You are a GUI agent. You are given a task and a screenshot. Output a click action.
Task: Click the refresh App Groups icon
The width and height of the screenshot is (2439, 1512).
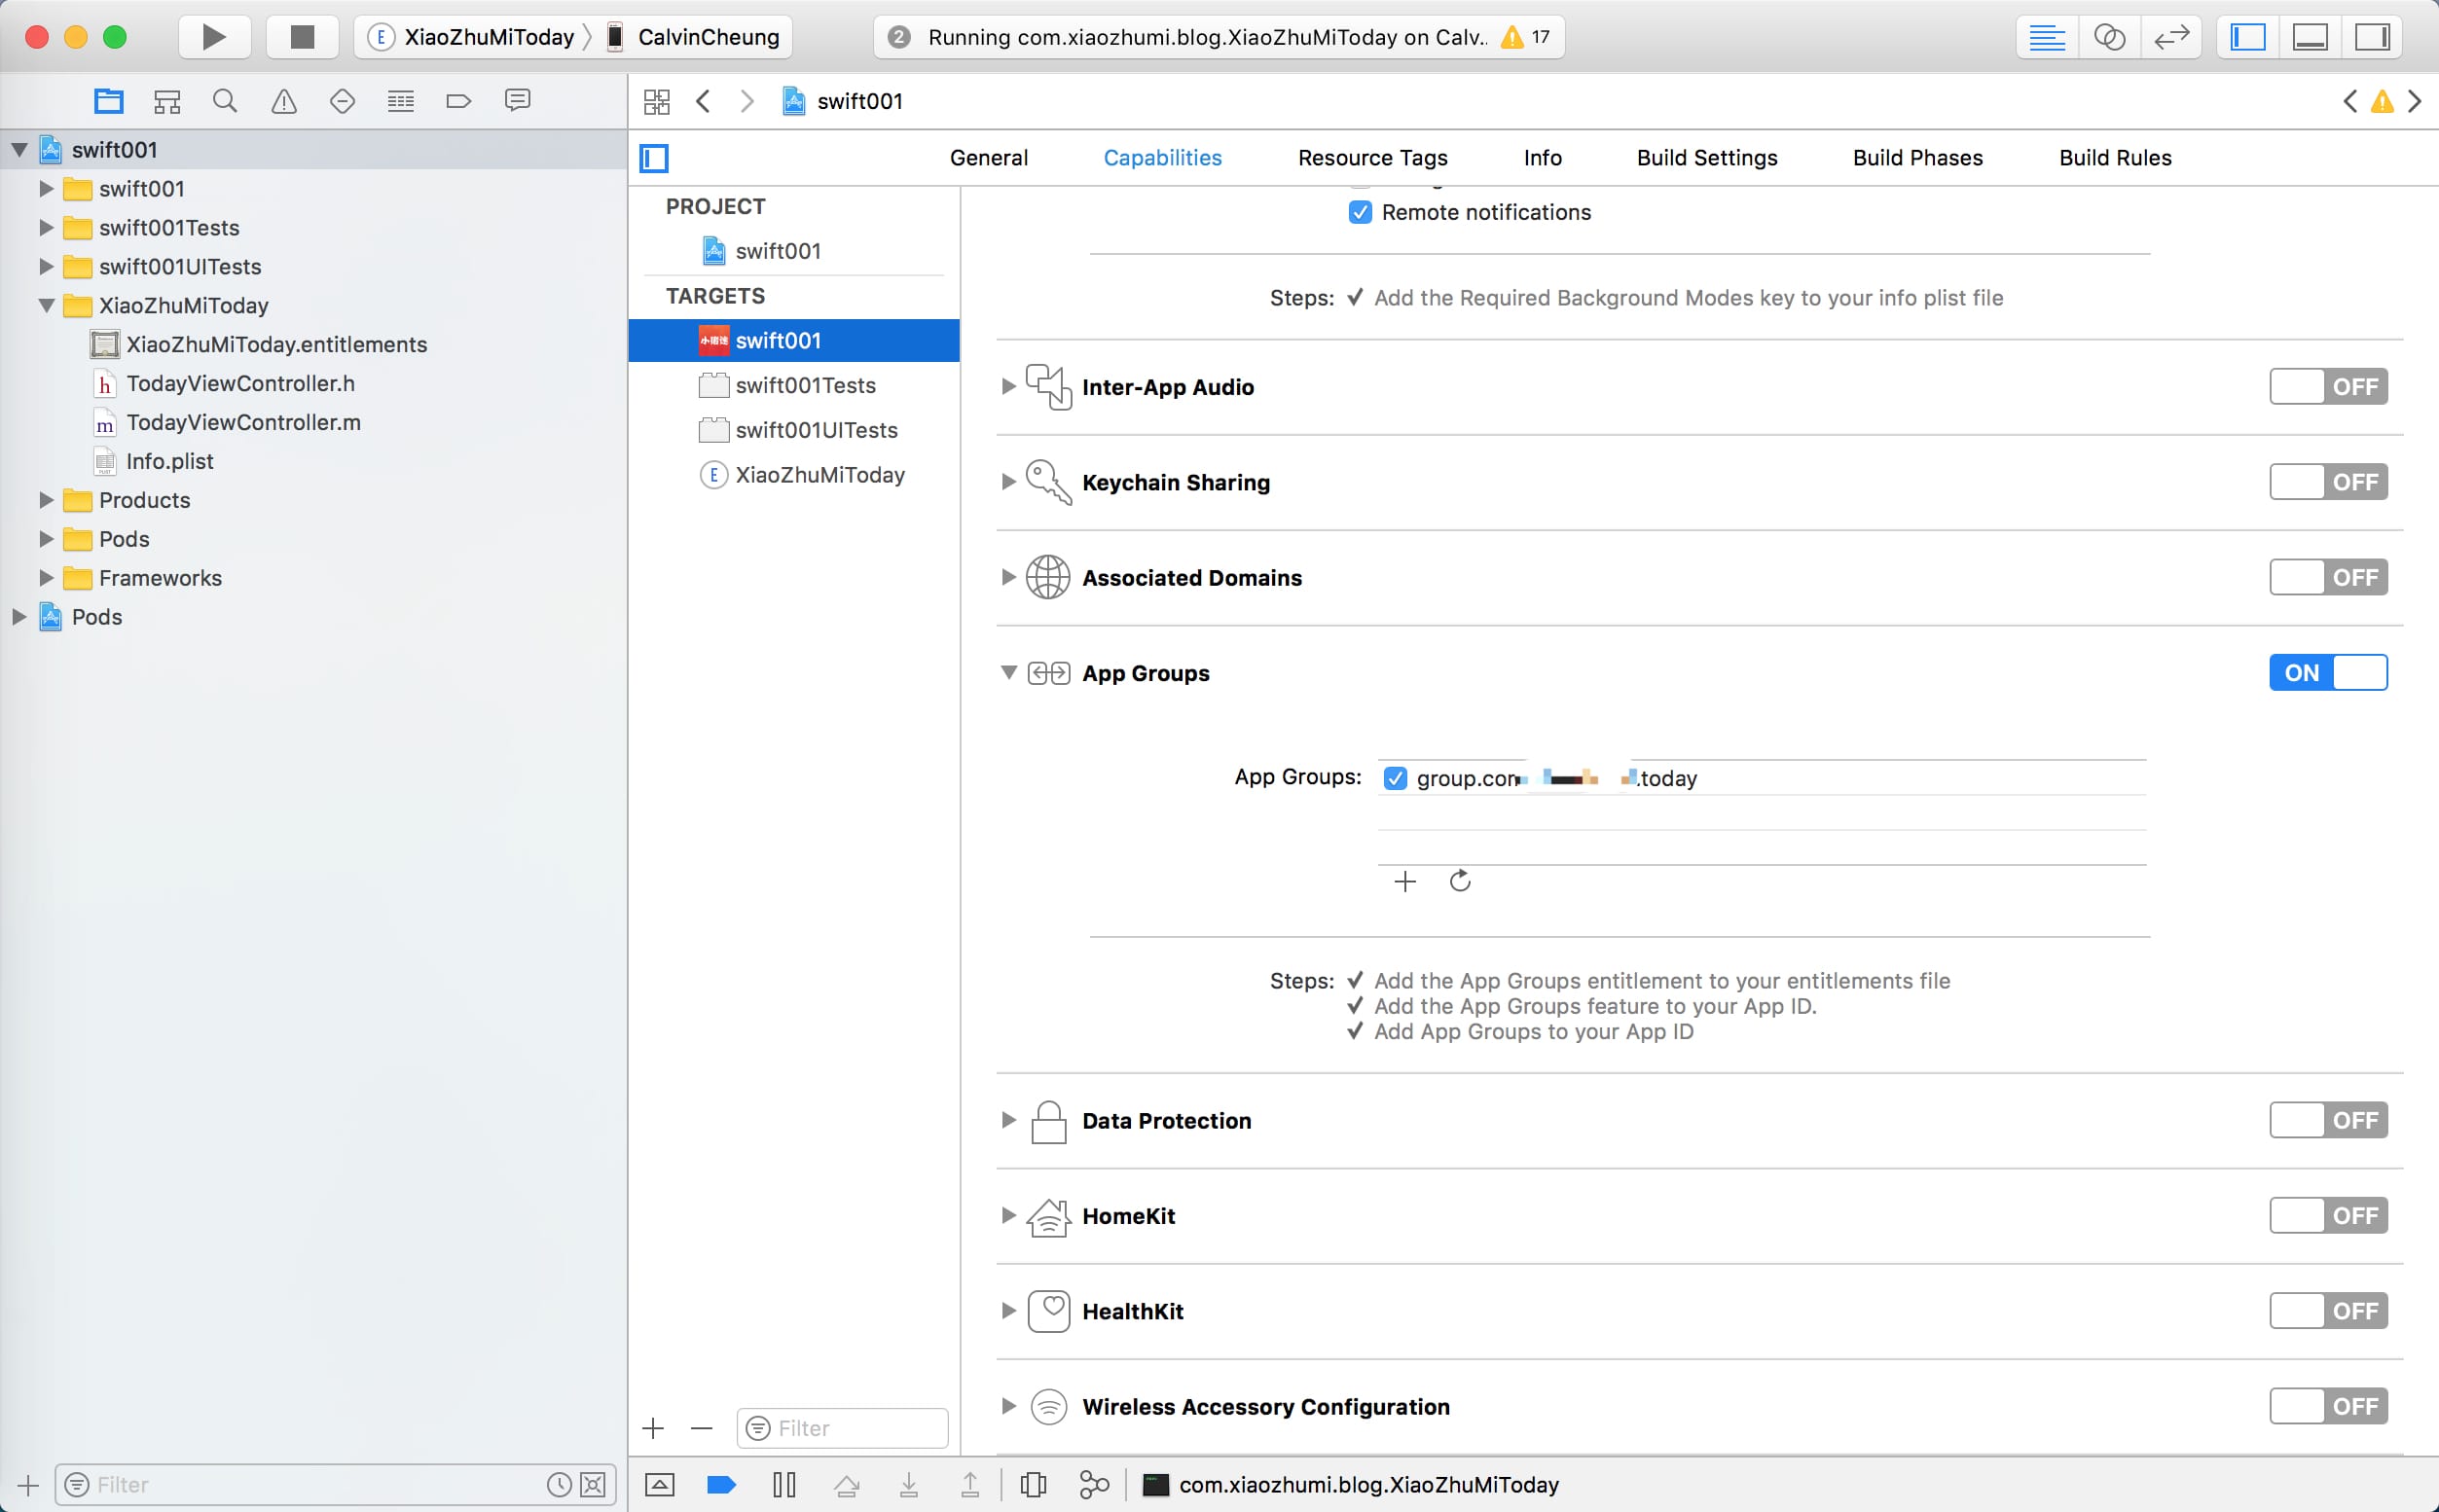coord(1460,881)
